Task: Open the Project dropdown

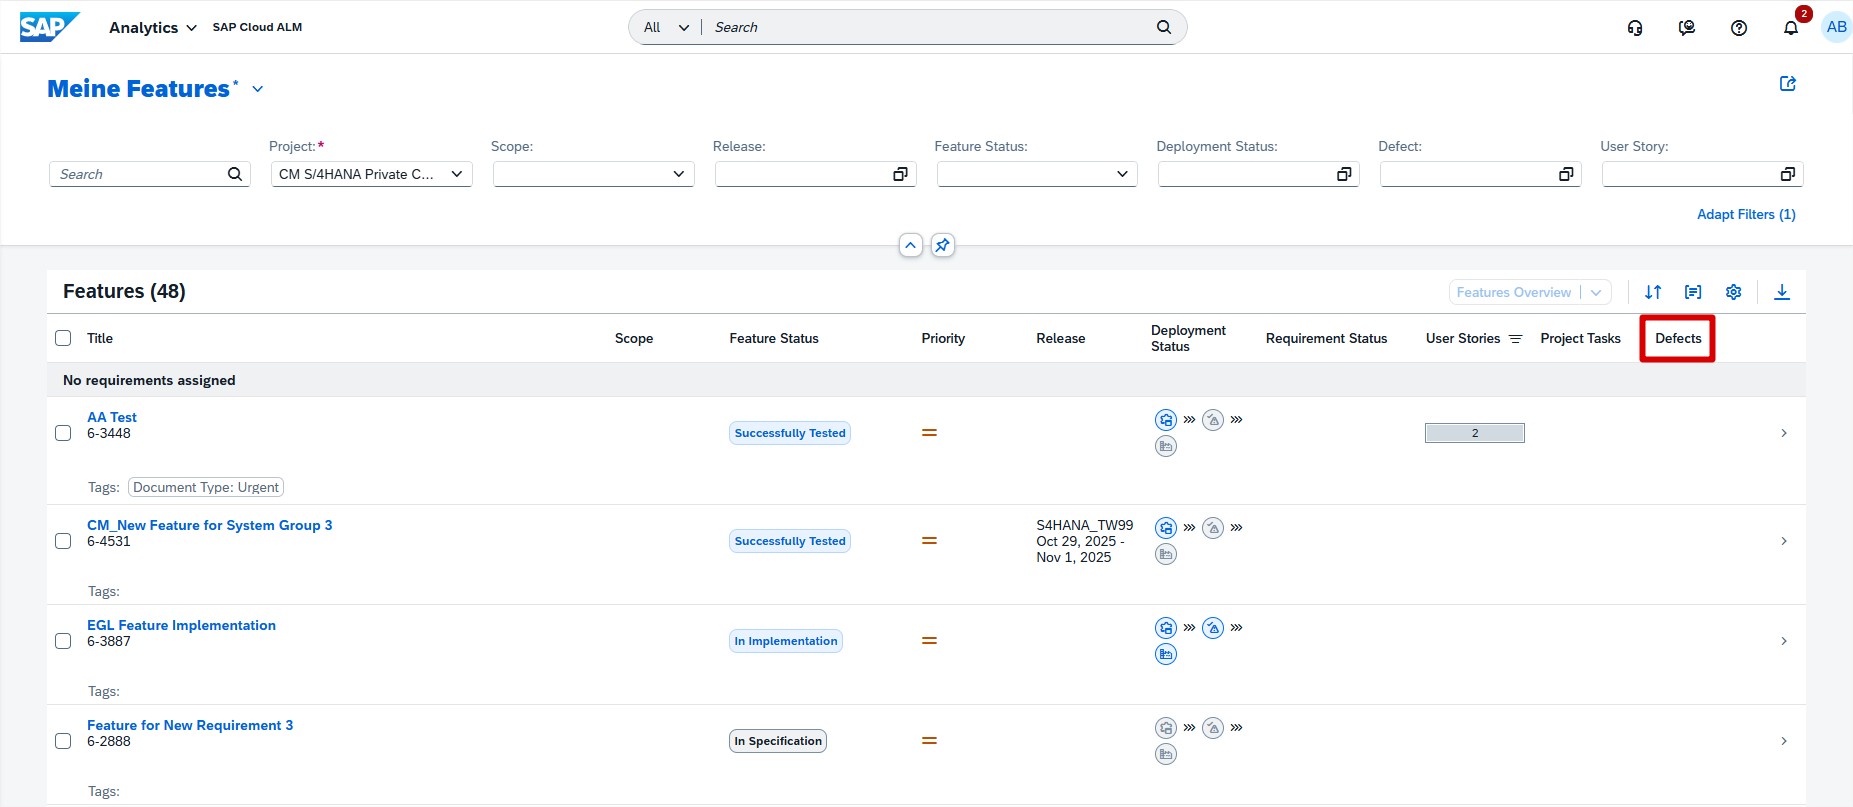Action: (x=371, y=174)
